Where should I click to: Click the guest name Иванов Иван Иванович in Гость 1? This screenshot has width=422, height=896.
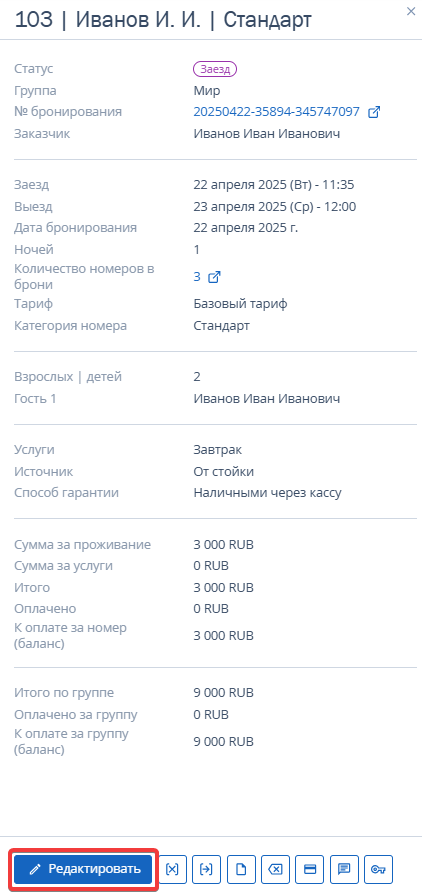(266, 399)
